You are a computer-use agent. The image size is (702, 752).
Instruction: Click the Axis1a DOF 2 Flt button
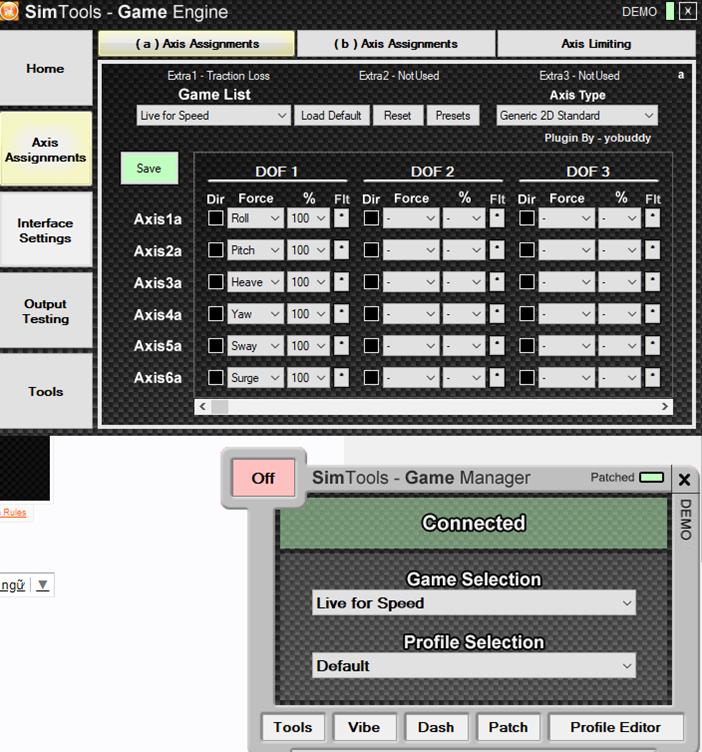[x=497, y=218]
